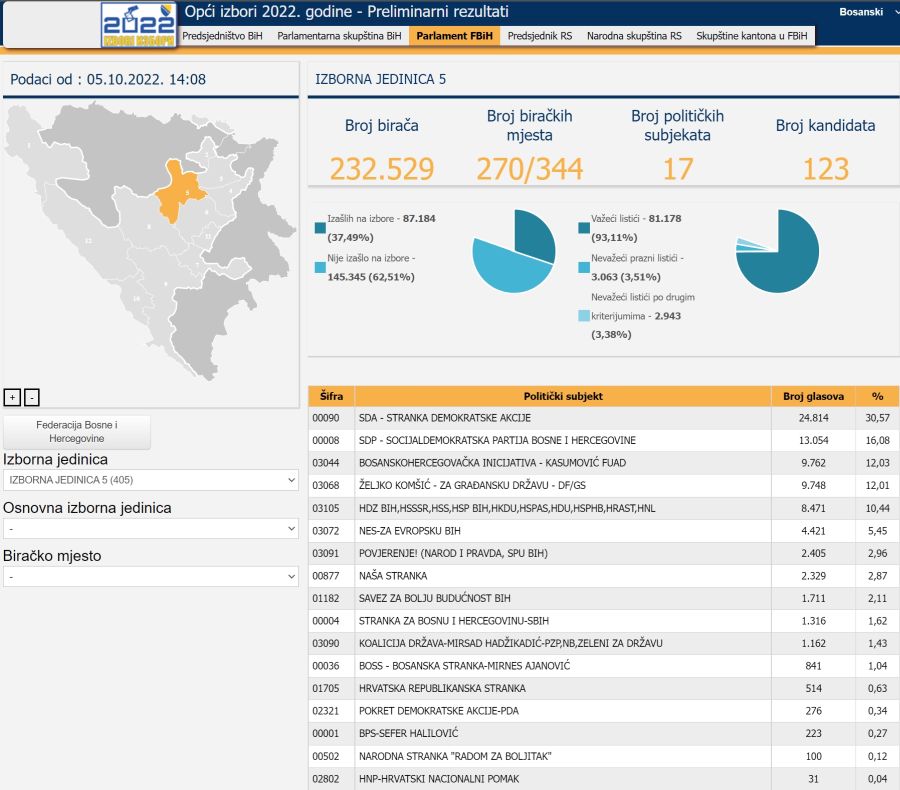Click the Politički subjekt column header

tap(563, 396)
